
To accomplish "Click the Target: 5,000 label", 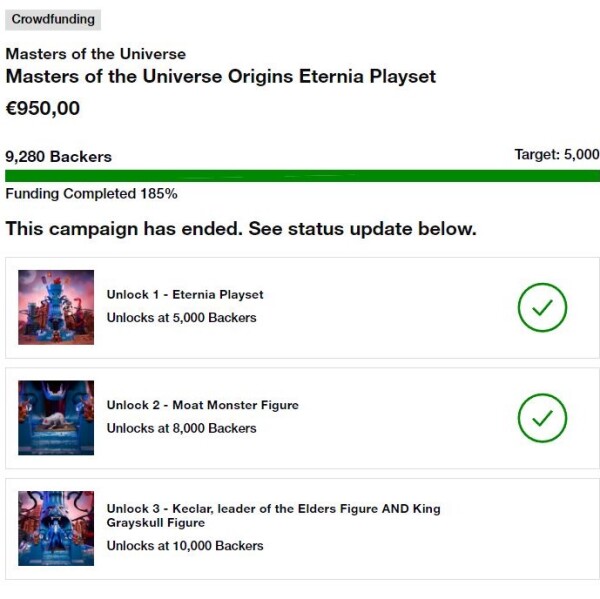I will (x=557, y=154).
